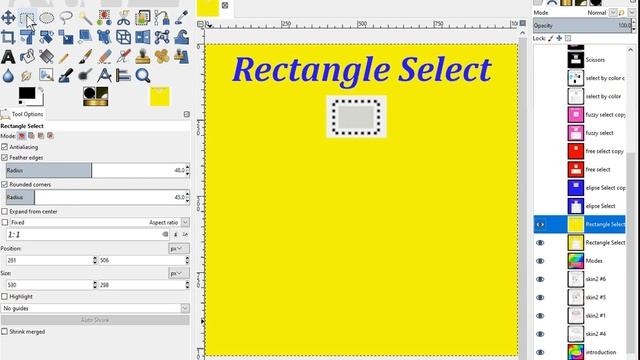Click the yellow active image thumbnail in toolbox
The height and width of the screenshot is (360, 640).
pos(160,97)
